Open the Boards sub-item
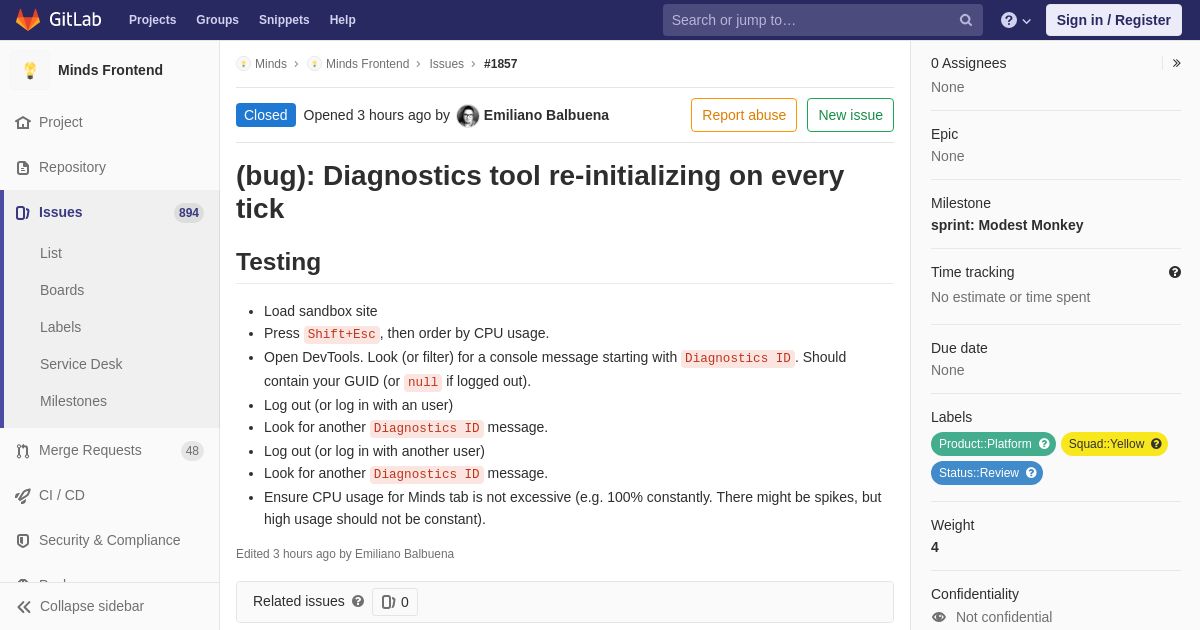This screenshot has height=630, width=1200. (62, 290)
